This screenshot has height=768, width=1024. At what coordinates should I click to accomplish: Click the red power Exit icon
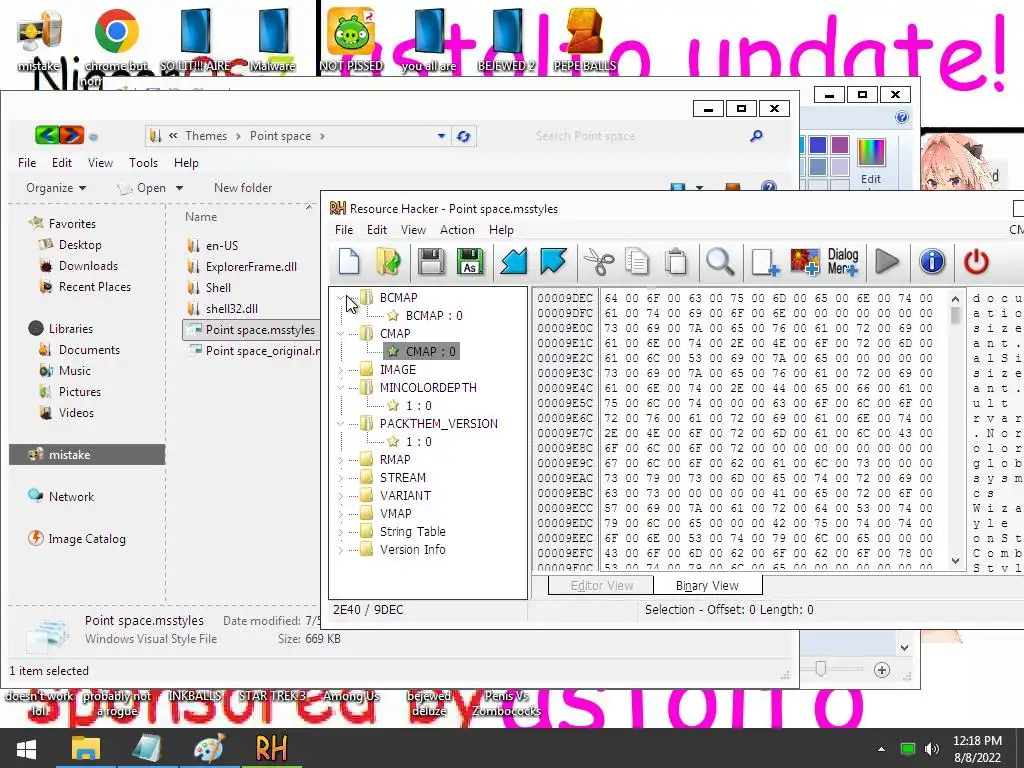click(976, 262)
